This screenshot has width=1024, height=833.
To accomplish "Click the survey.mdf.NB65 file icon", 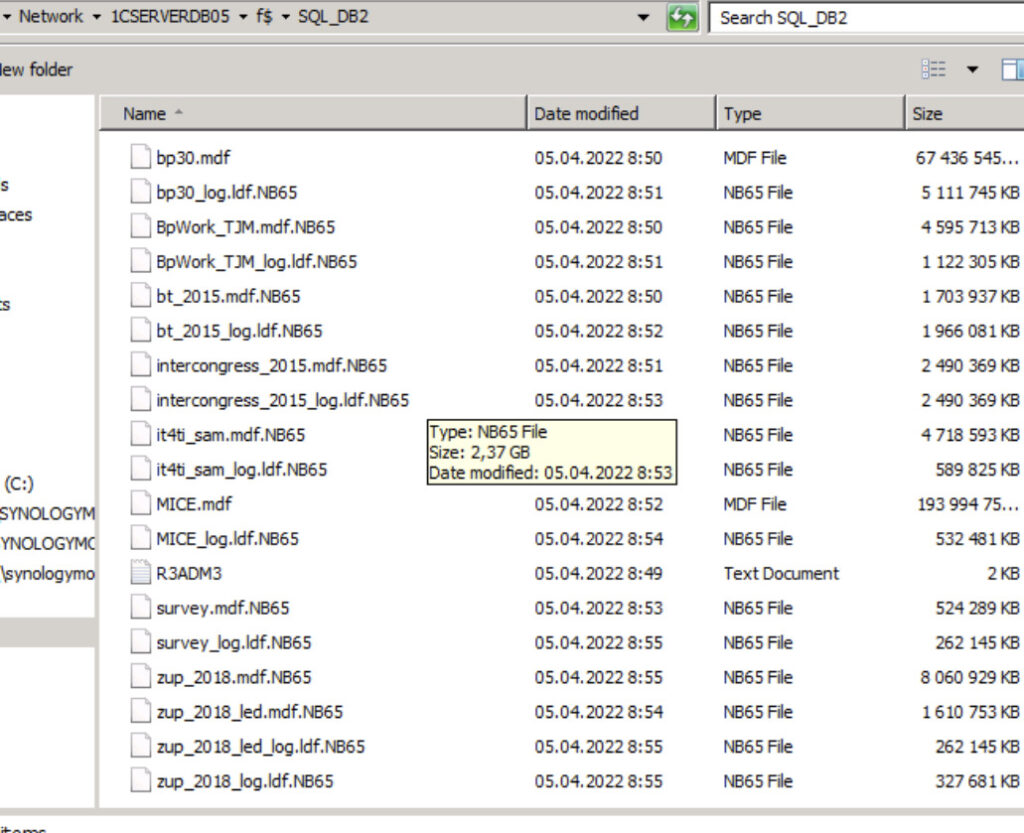I will [x=140, y=608].
